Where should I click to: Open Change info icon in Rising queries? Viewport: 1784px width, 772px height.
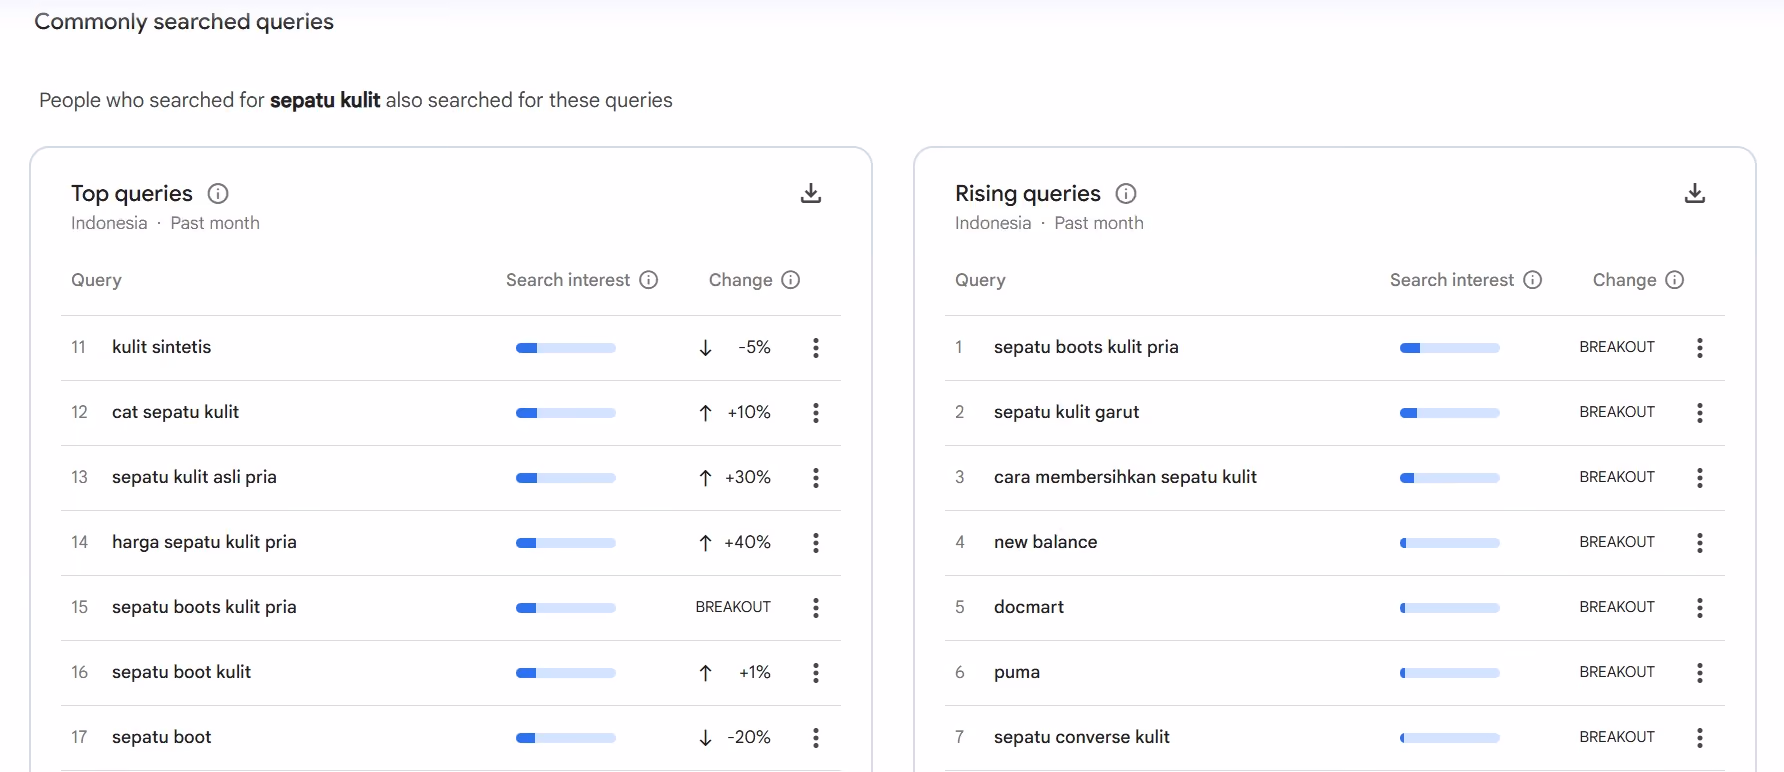click(1675, 280)
